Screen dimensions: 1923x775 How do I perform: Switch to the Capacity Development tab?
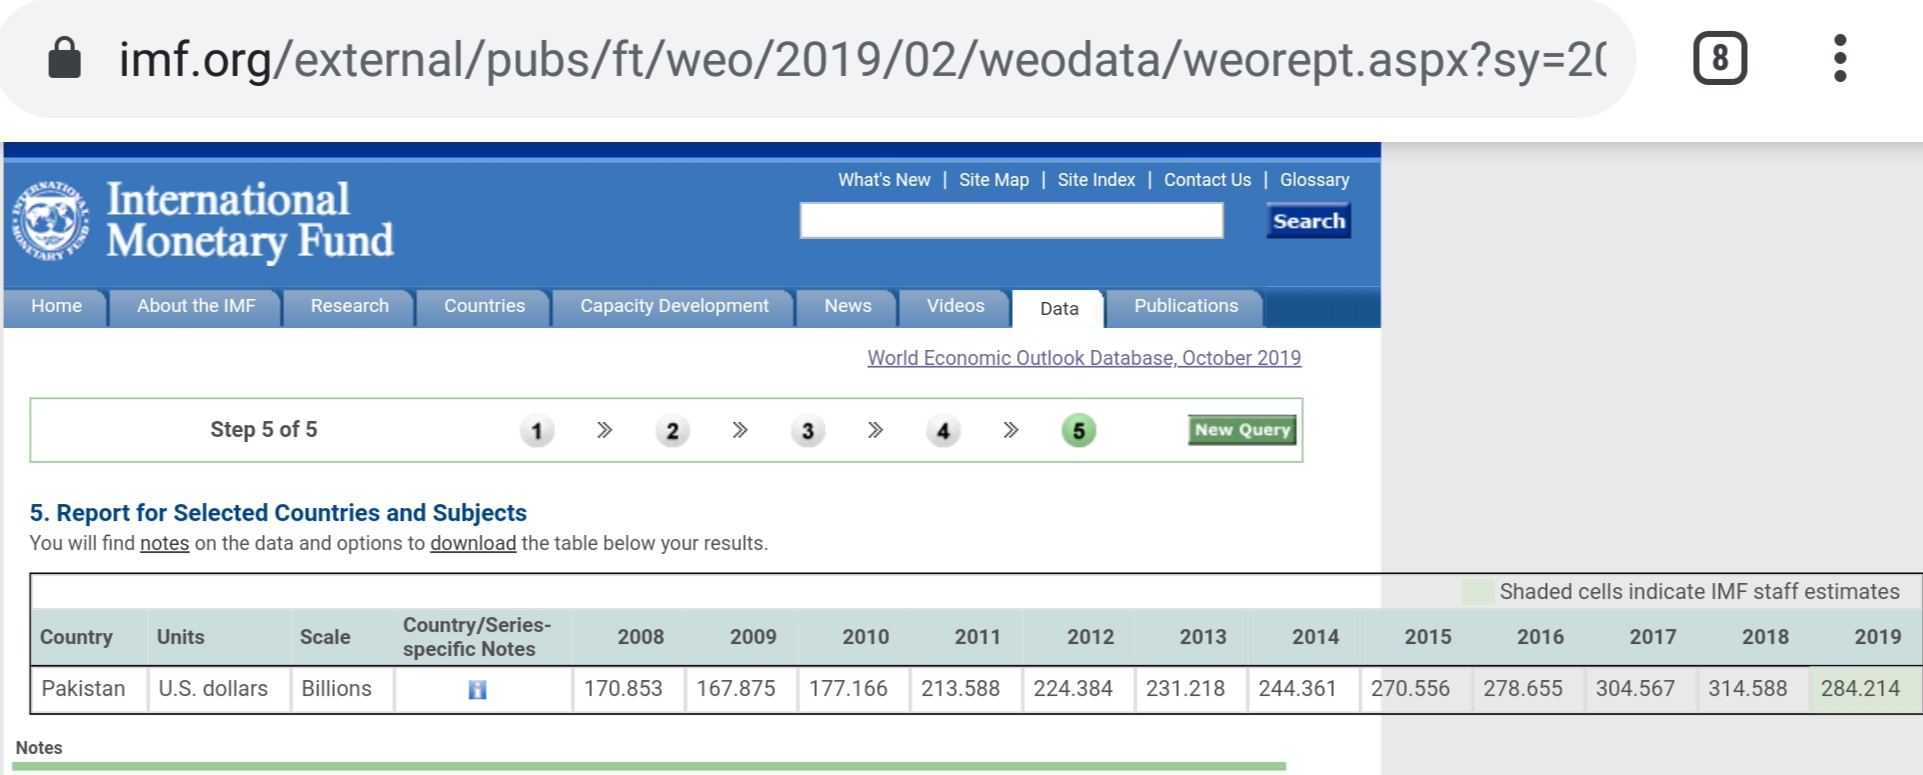674,307
